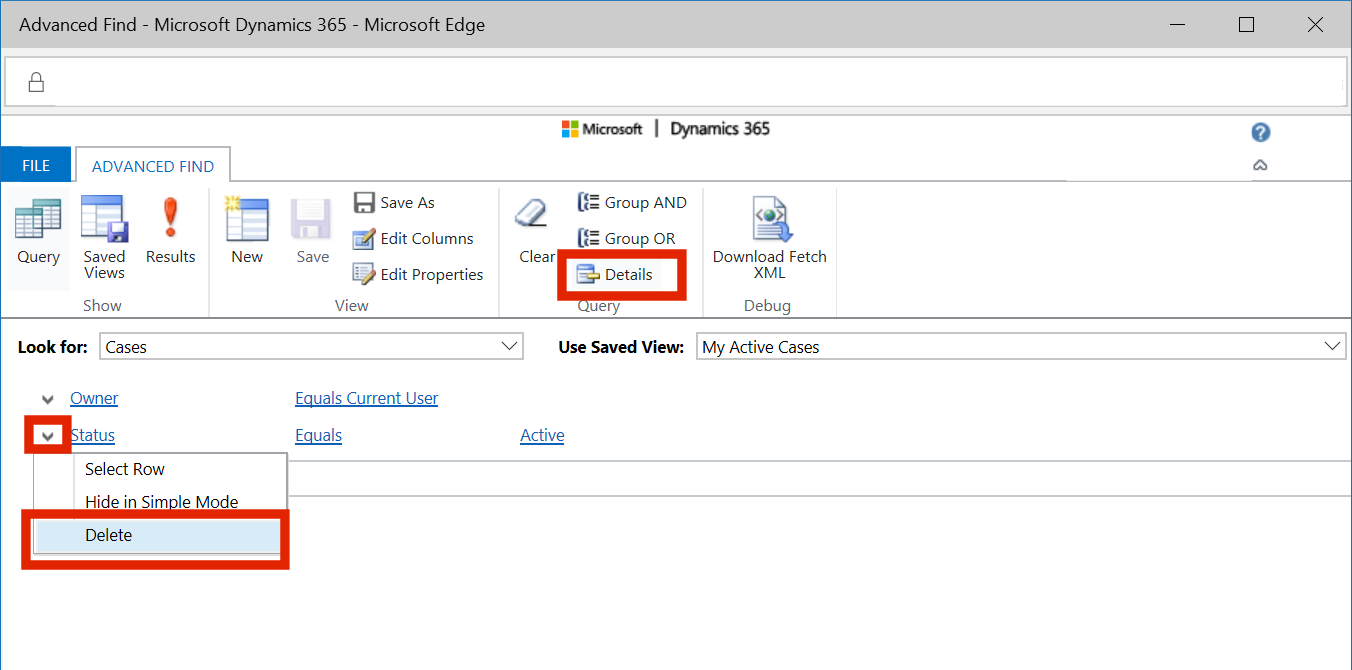Click the Microsoft logo
1352x670 pixels.
coord(602,129)
